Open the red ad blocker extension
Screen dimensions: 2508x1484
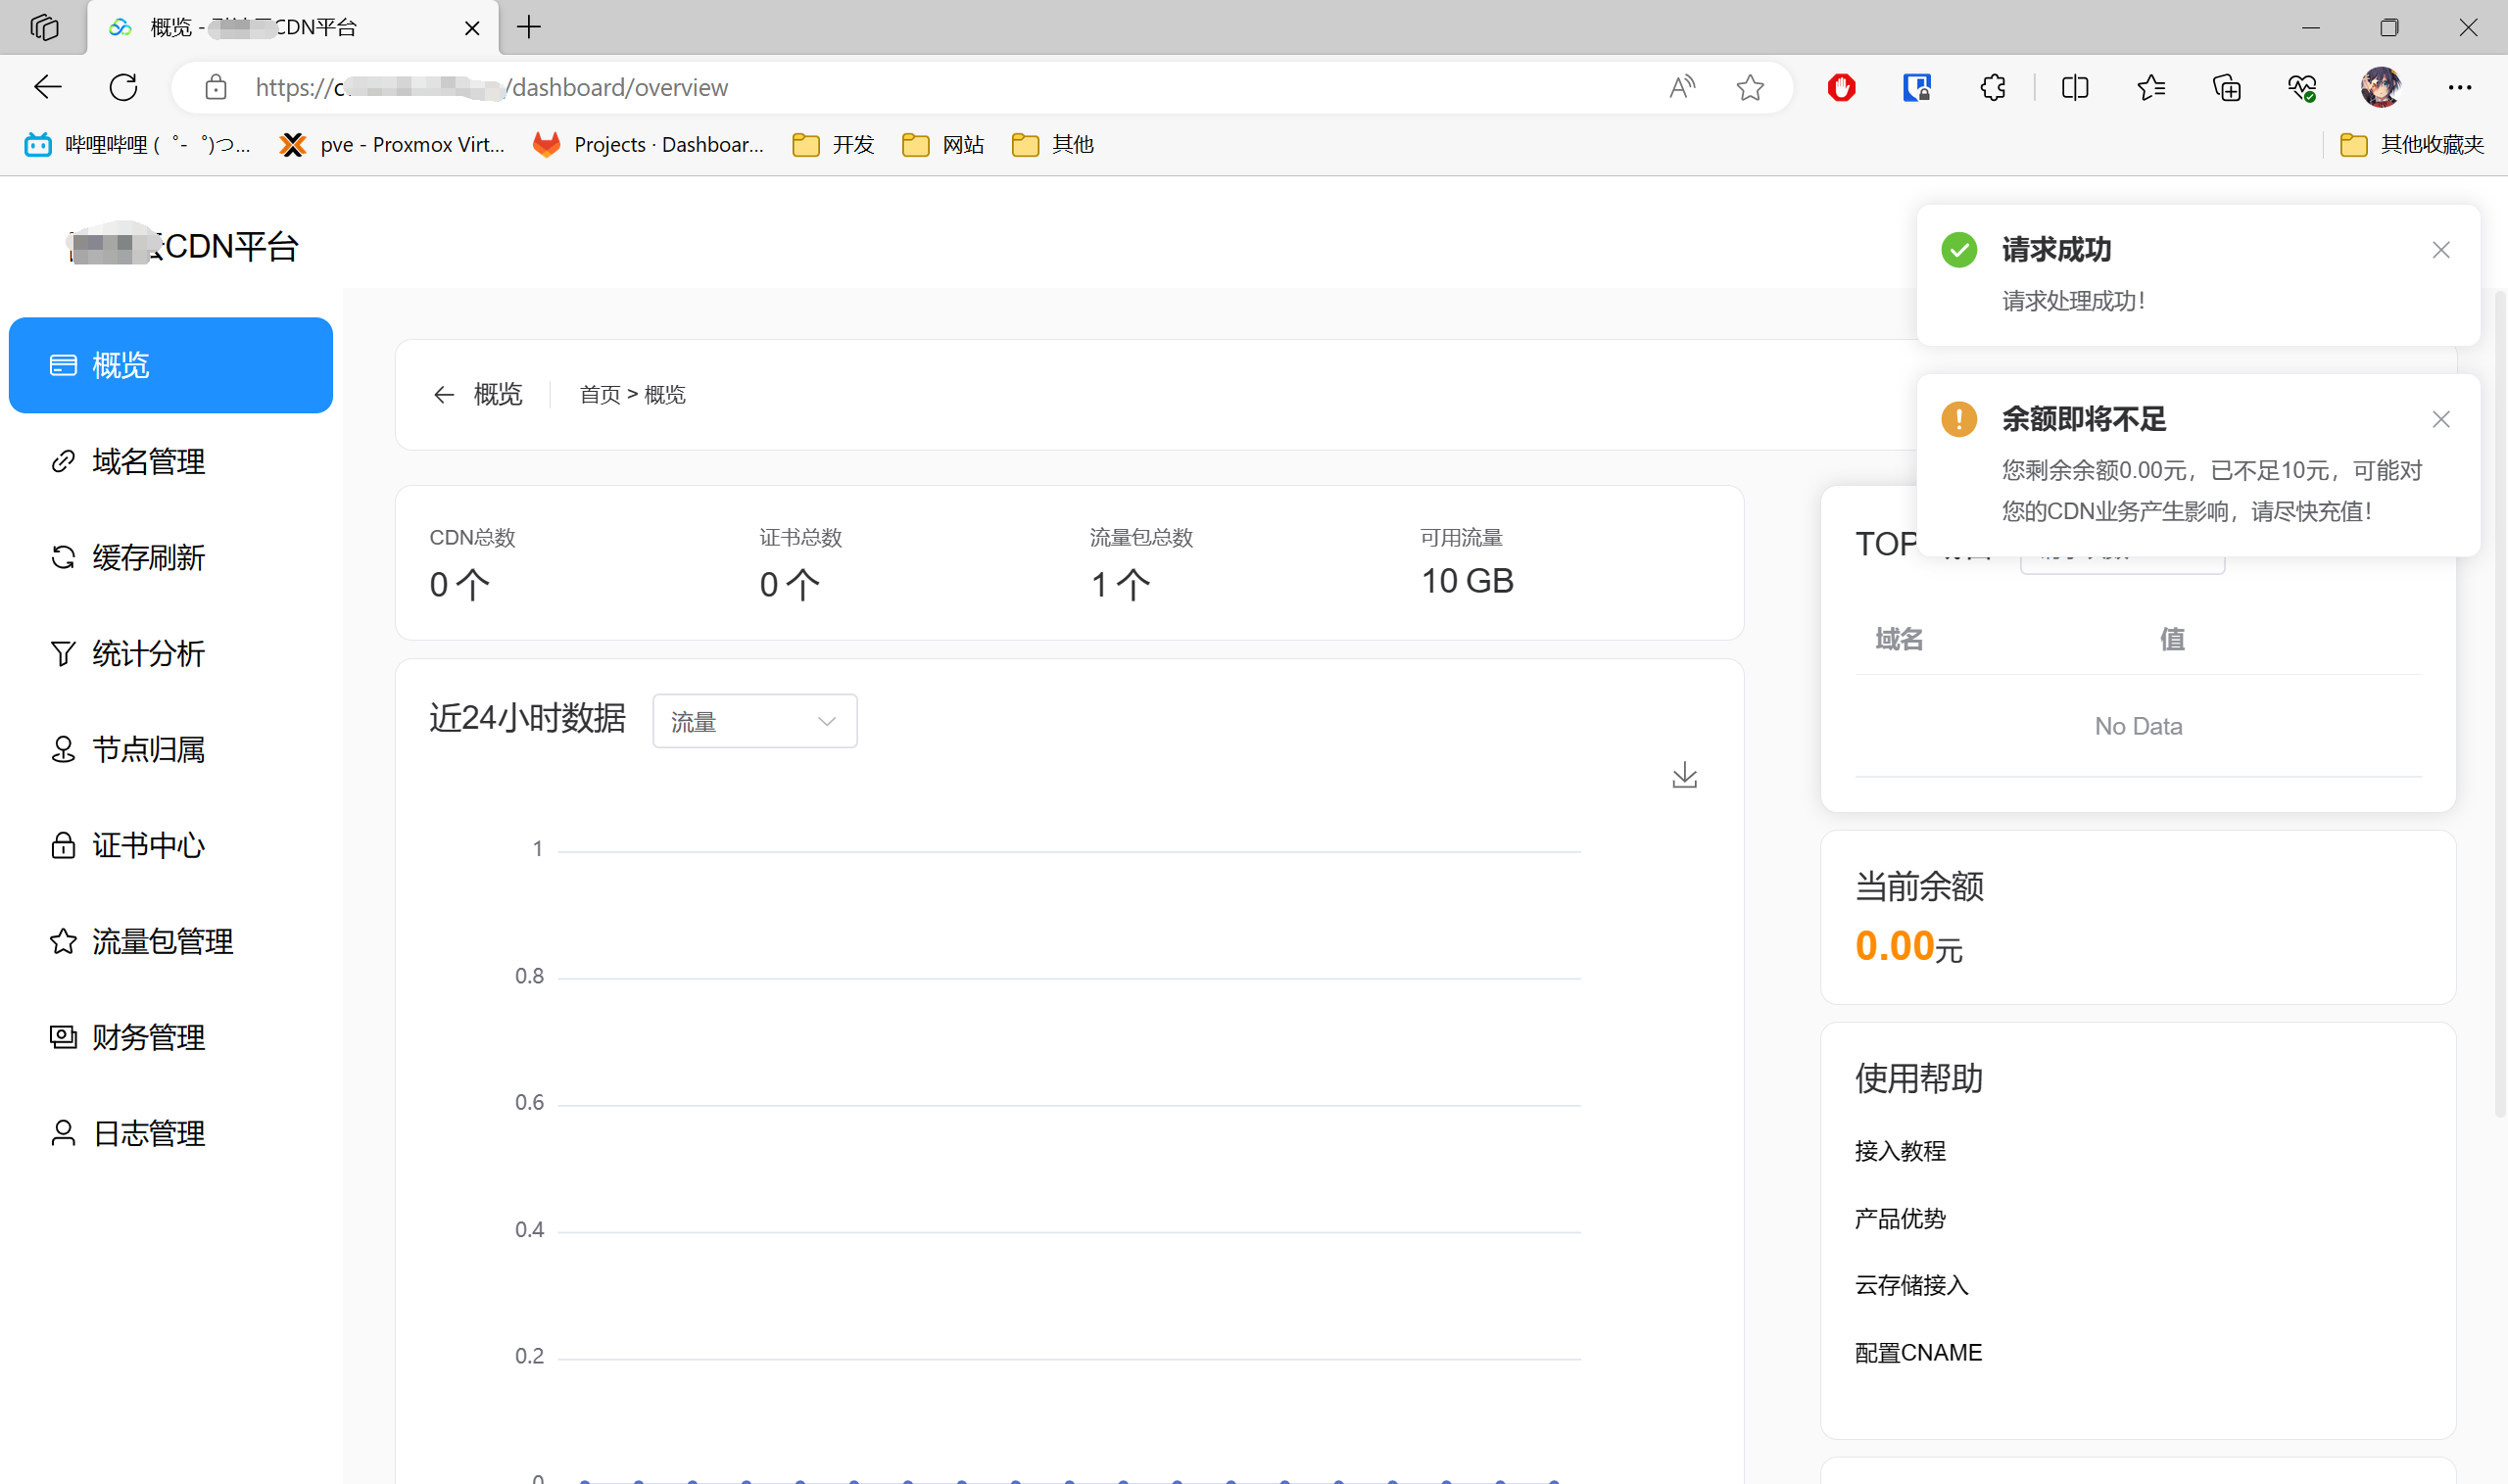1841,87
